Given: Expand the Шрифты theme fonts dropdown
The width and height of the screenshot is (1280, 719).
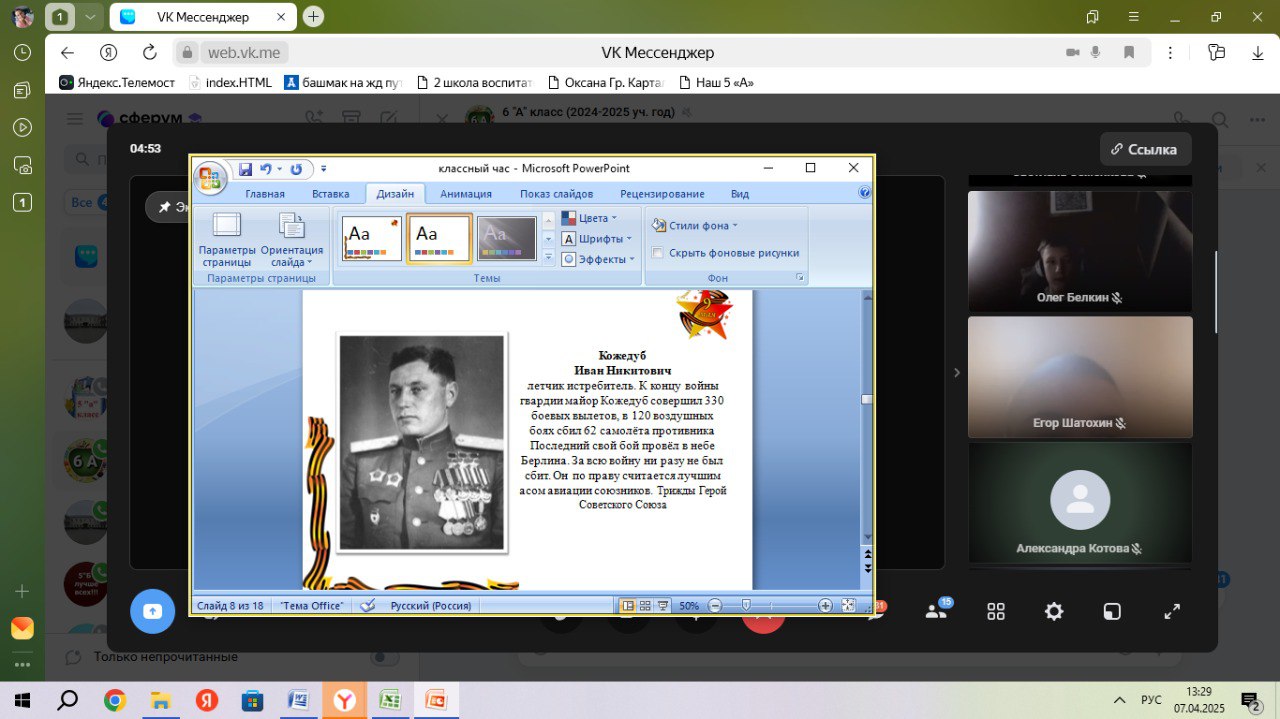Looking at the screenshot, I should click(x=597, y=239).
